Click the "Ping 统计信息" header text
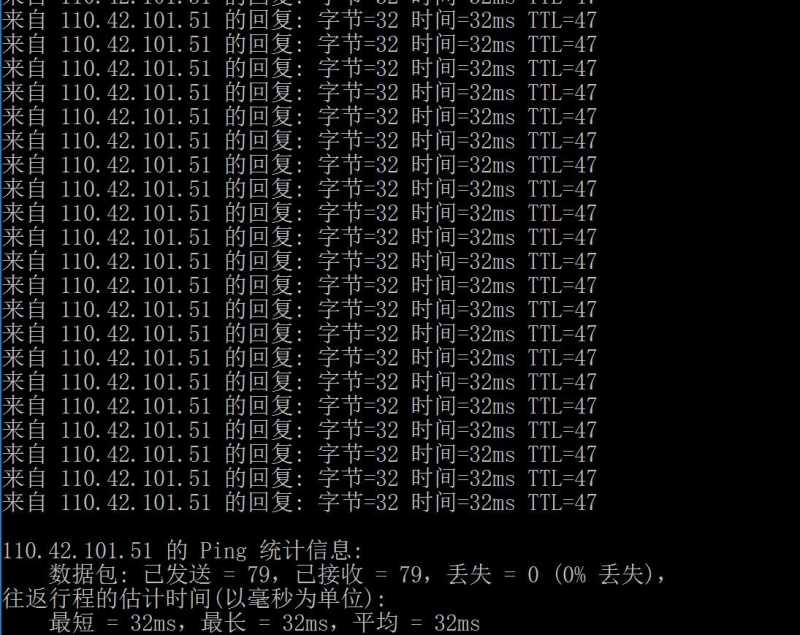This screenshot has width=800, height=635. 281,551
